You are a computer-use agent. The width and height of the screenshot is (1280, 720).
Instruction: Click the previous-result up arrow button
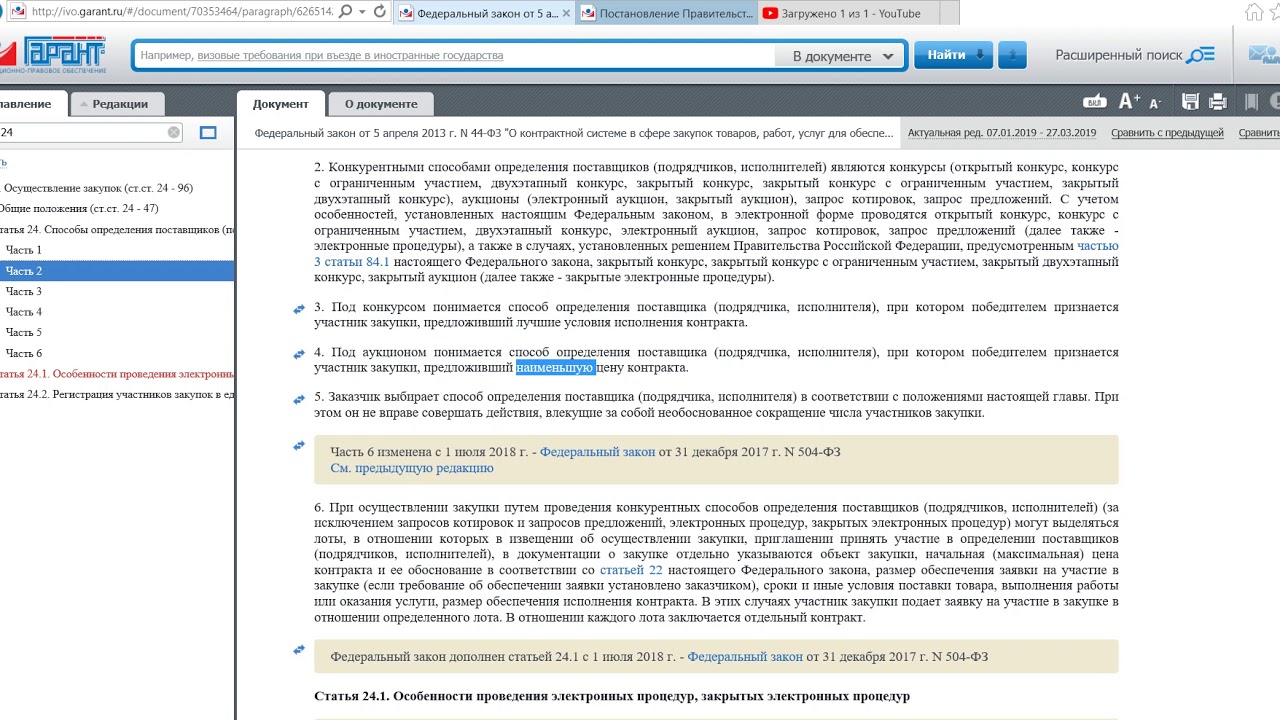1012,55
